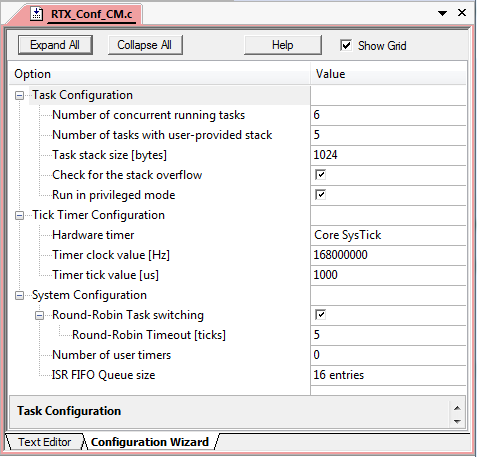The image size is (477, 457).
Task: Select System Configuration row label
Action: pyautogui.click(x=89, y=295)
